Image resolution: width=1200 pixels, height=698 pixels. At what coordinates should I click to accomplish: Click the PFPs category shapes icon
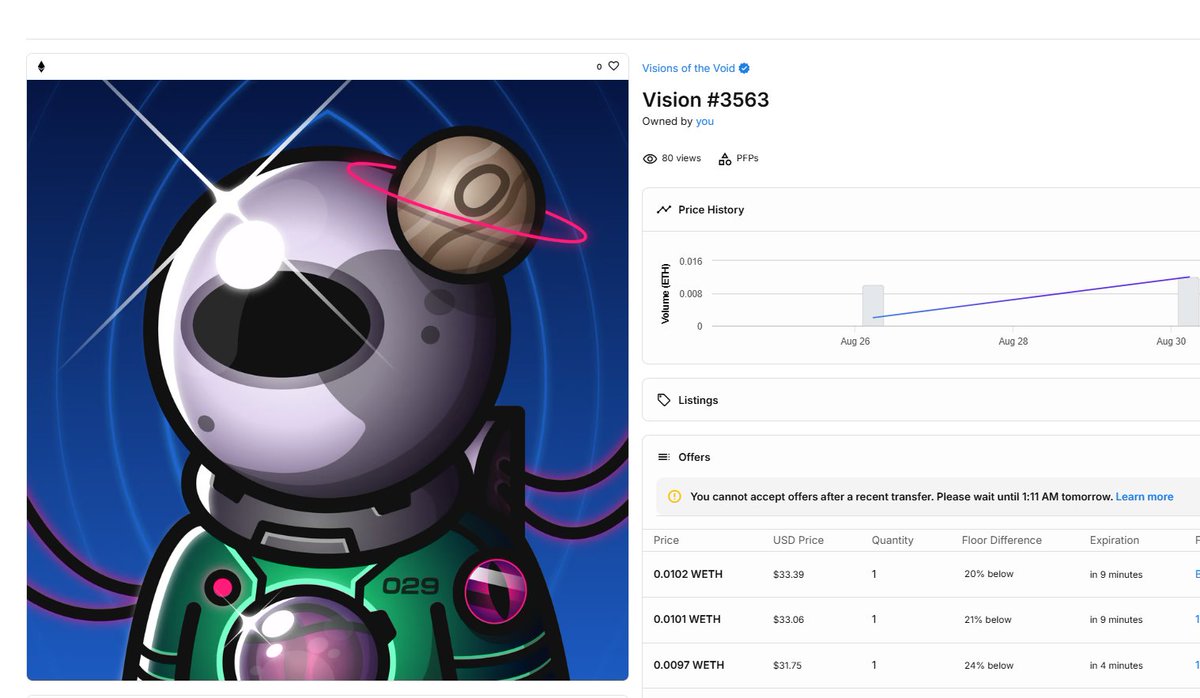725,158
